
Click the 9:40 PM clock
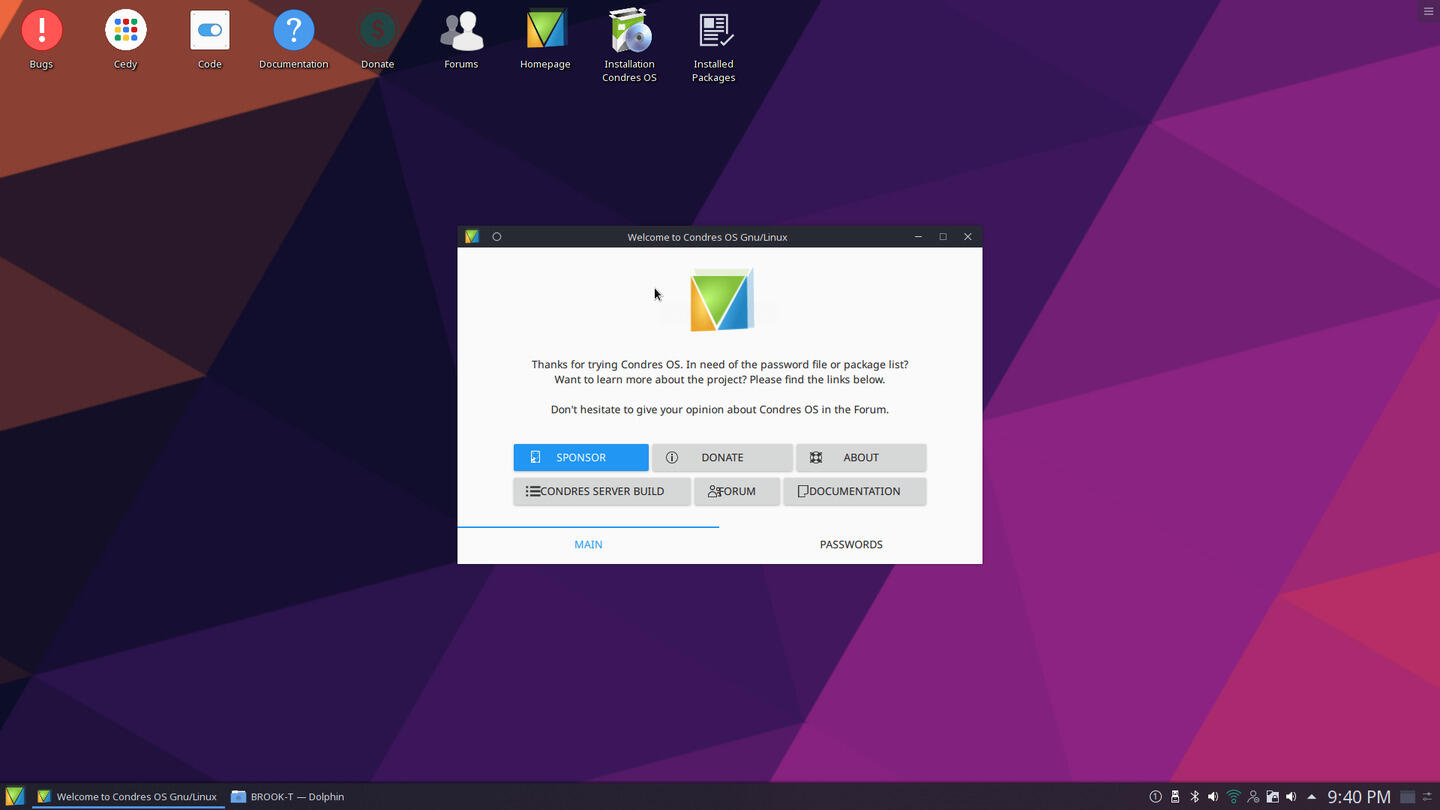click(x=1358, y=797)
